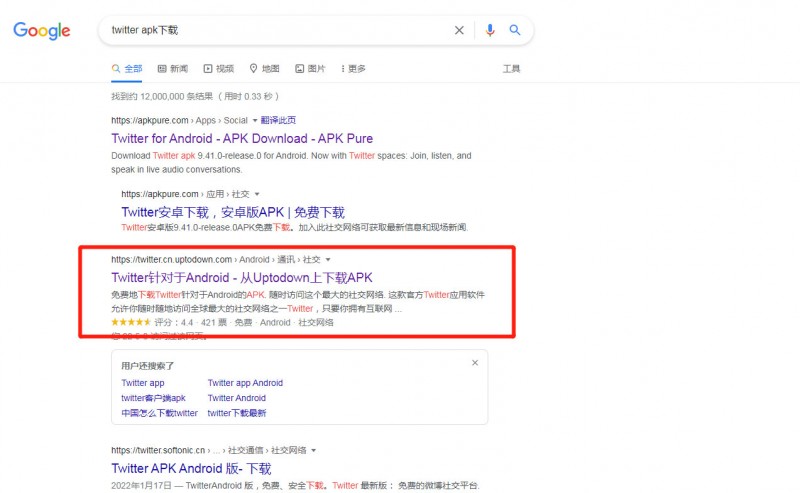The image size is (800, 493).
Task: Expand dropdown arrow beside apkpure Apps › Social
Action: (x=255, y=121)
